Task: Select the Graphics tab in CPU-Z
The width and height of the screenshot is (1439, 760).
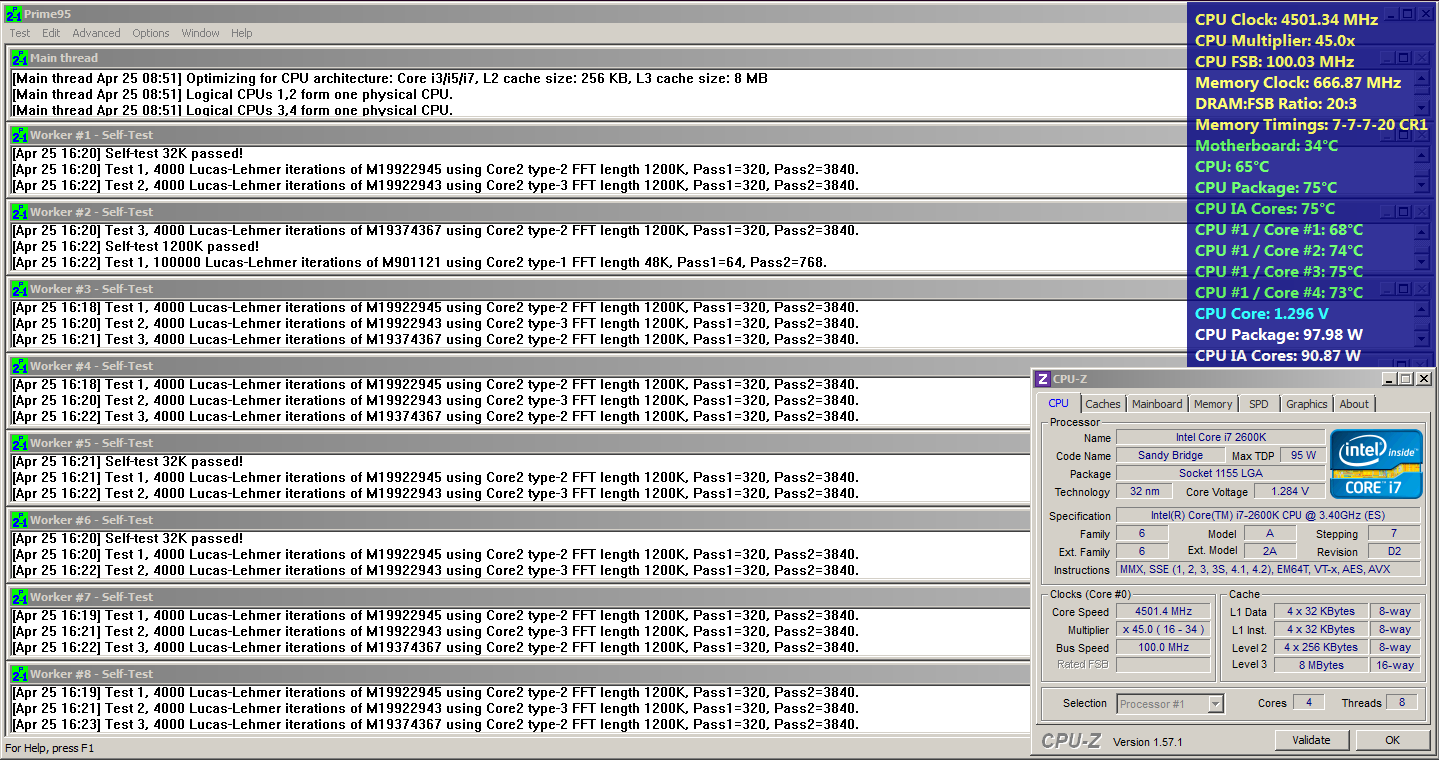Action: point(1306,404)
